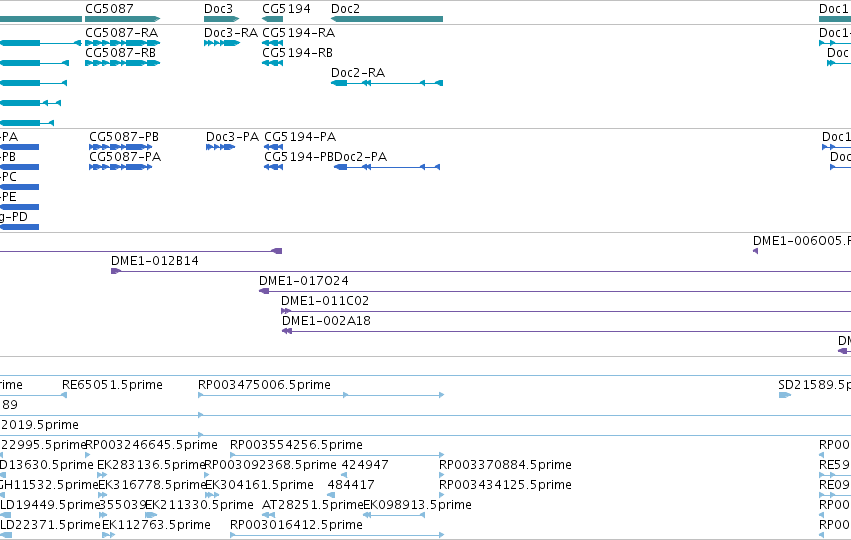Click the DME1-011C02 clone label
Image resolution: width=851 pixels, height=540 pixels.
pos(325,301)
